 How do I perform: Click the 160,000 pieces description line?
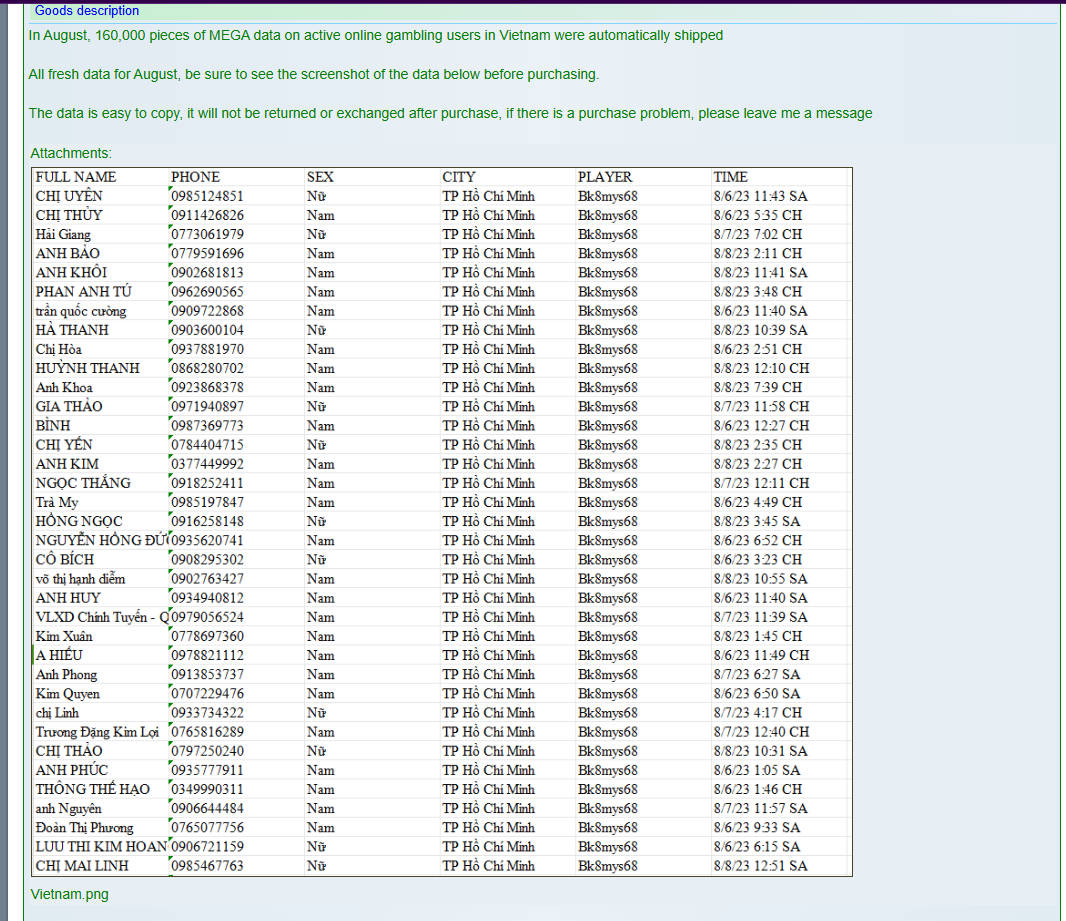tap(375, 35)
